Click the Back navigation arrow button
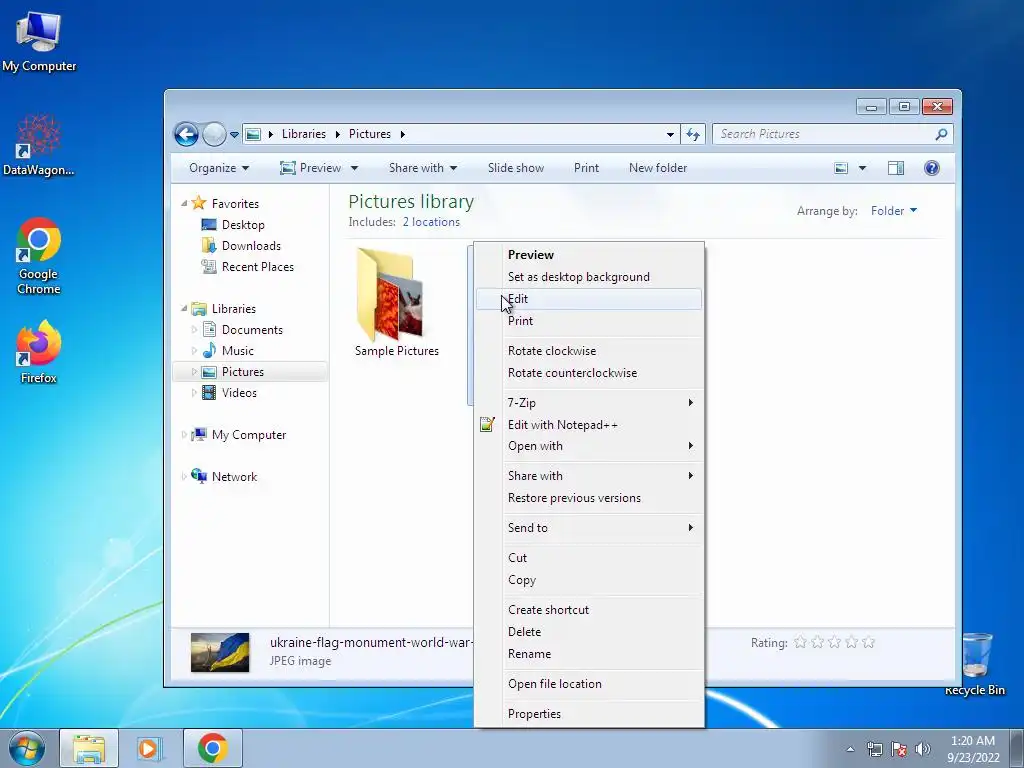This screenshot has width=1024, height=768. (x=186, y=135)
